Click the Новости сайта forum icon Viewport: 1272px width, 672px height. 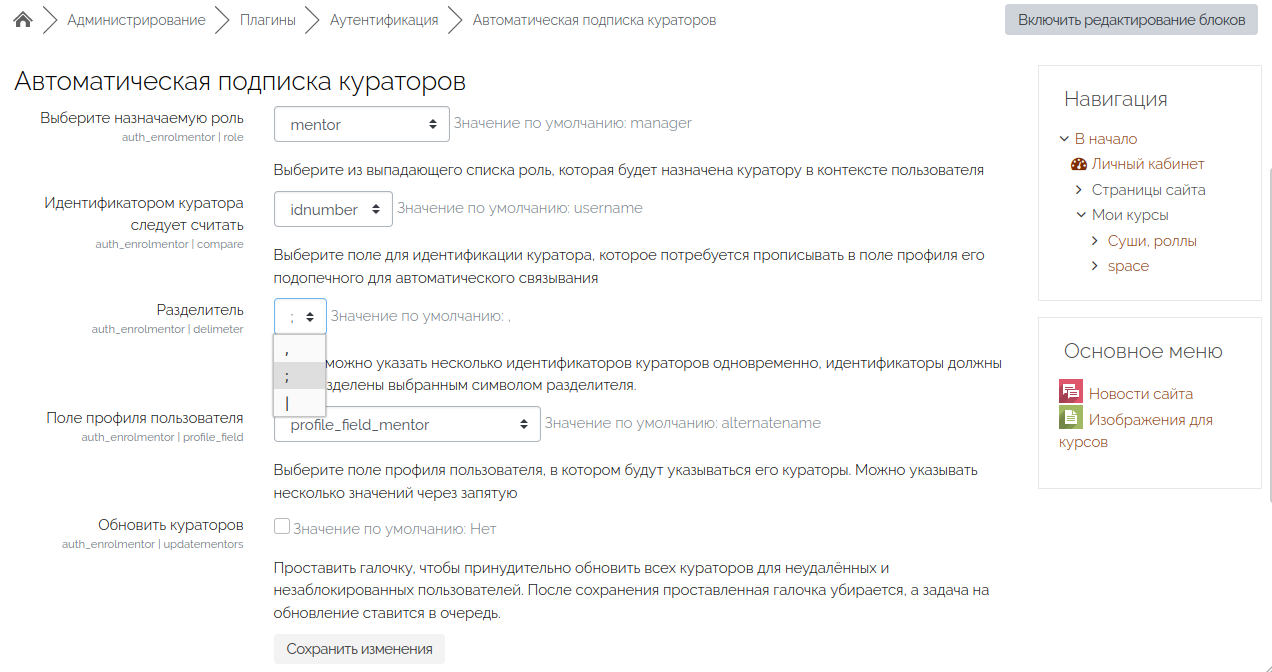tap(1071, 393)
